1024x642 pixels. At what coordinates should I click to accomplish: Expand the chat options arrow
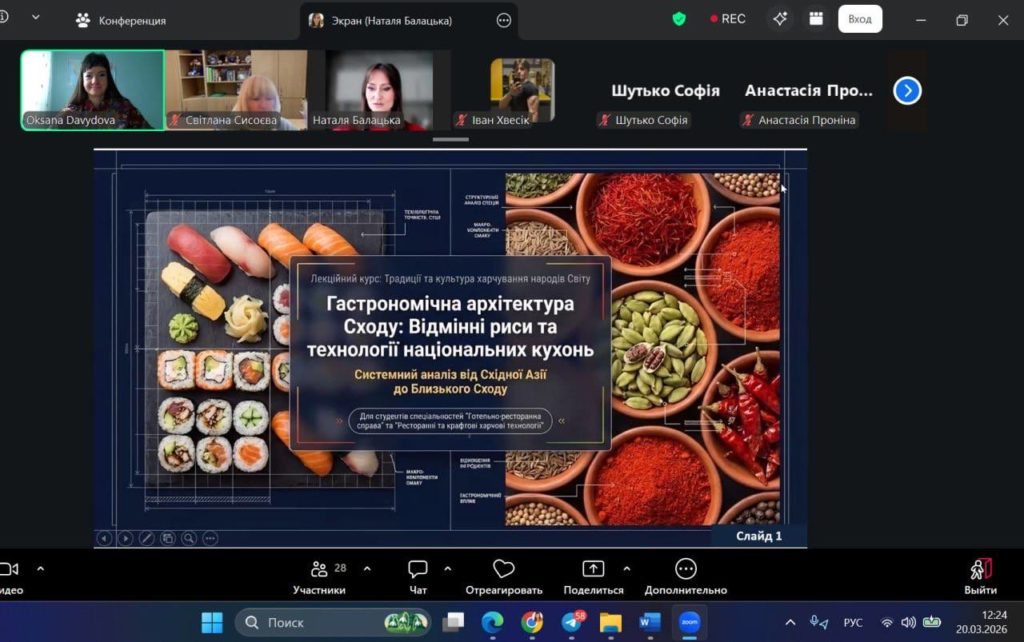click(447, 568)
